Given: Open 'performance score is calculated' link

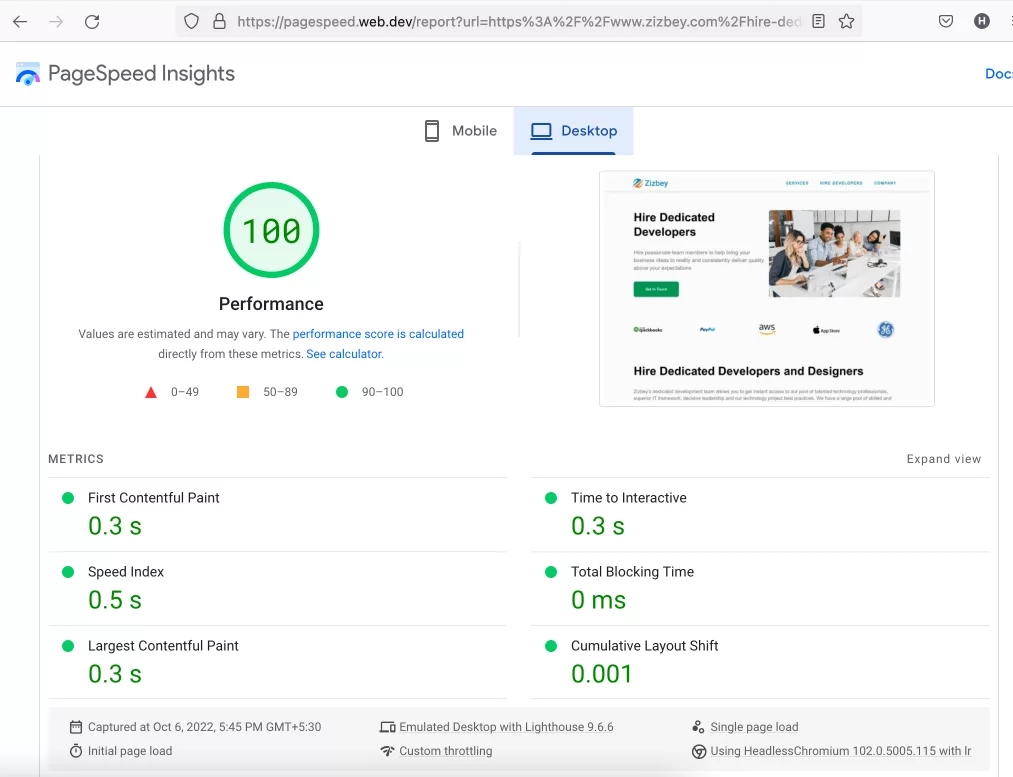Looking at the screenshot, I should point(378,334).
